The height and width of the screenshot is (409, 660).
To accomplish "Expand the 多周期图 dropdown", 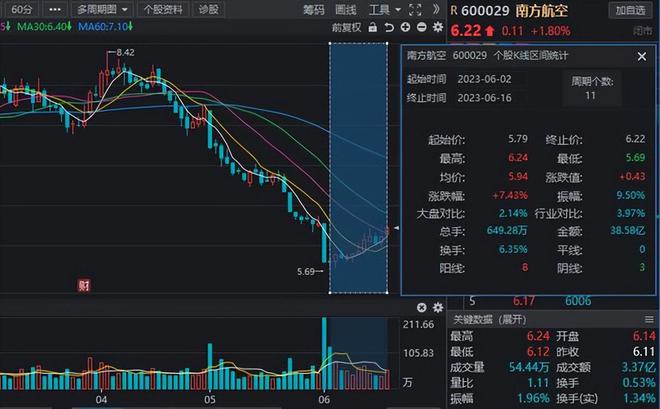I will tap(102, 9).
